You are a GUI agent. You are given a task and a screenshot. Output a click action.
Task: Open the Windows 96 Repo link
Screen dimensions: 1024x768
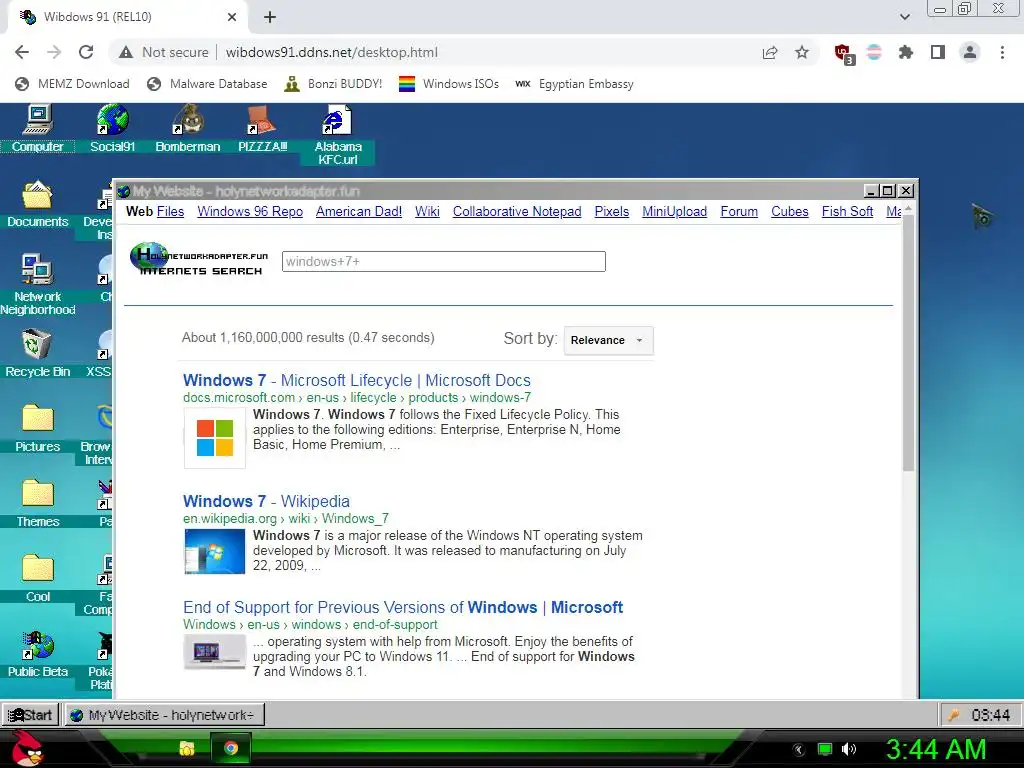click(250, 212)
